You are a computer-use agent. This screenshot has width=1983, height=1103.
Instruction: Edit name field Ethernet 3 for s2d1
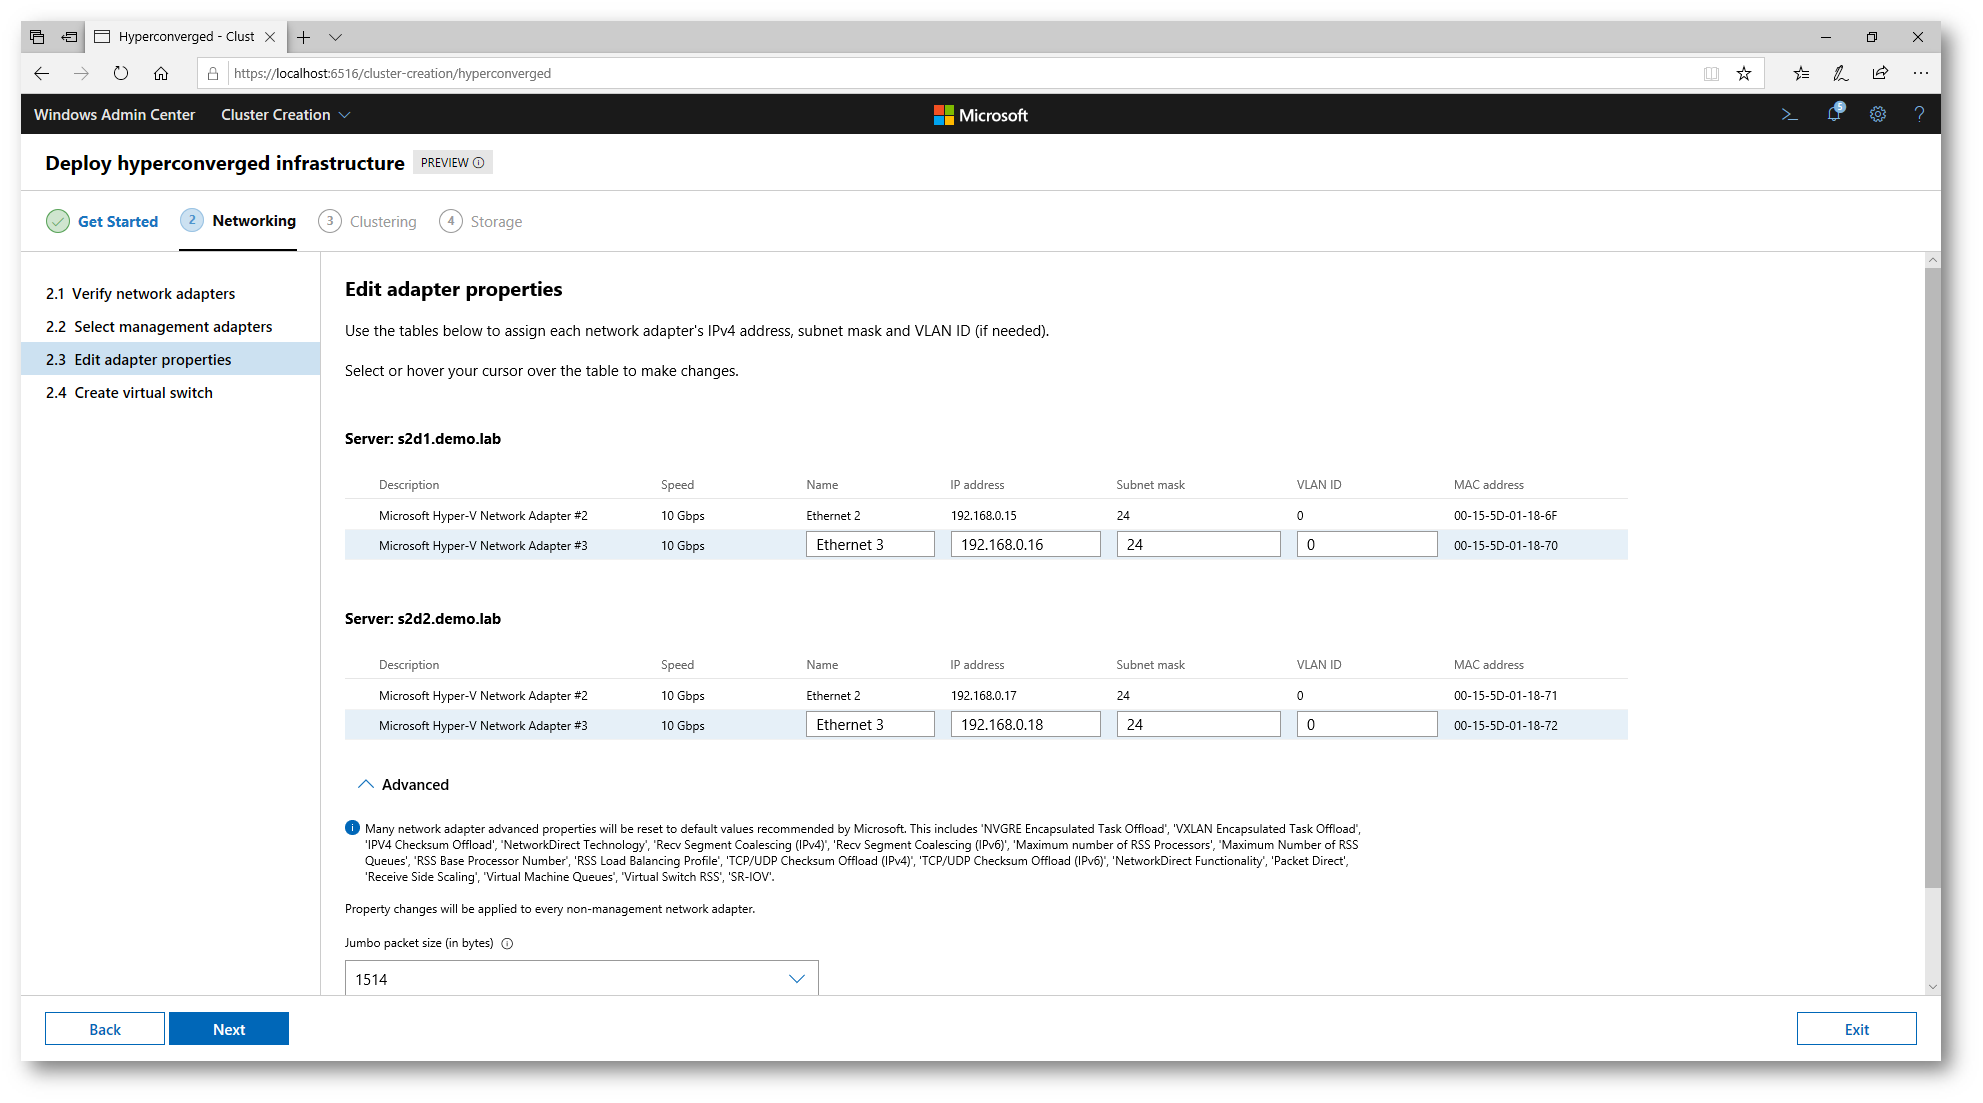pyautogui.click(x=870, y=545)
